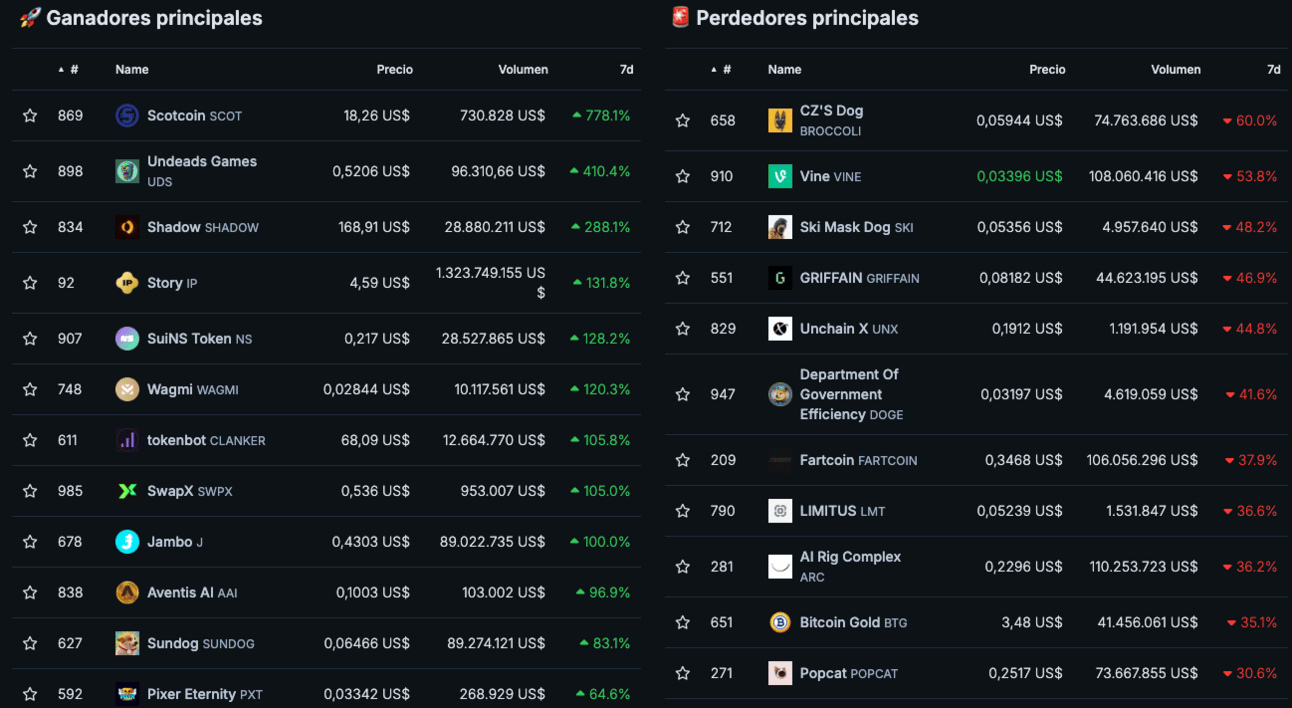
Task: Toggle the watchlist star for Shadow
Action: [30, 227]
